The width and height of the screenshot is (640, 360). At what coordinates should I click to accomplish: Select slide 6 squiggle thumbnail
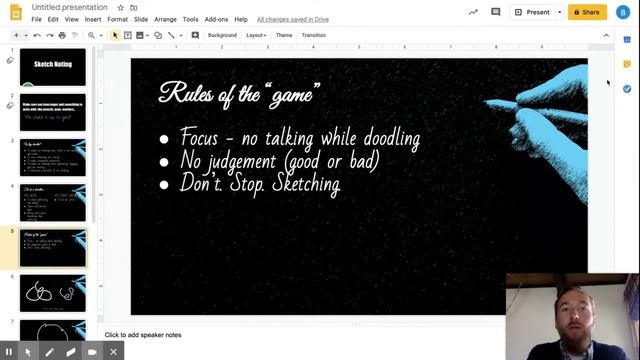click(53, 293)
